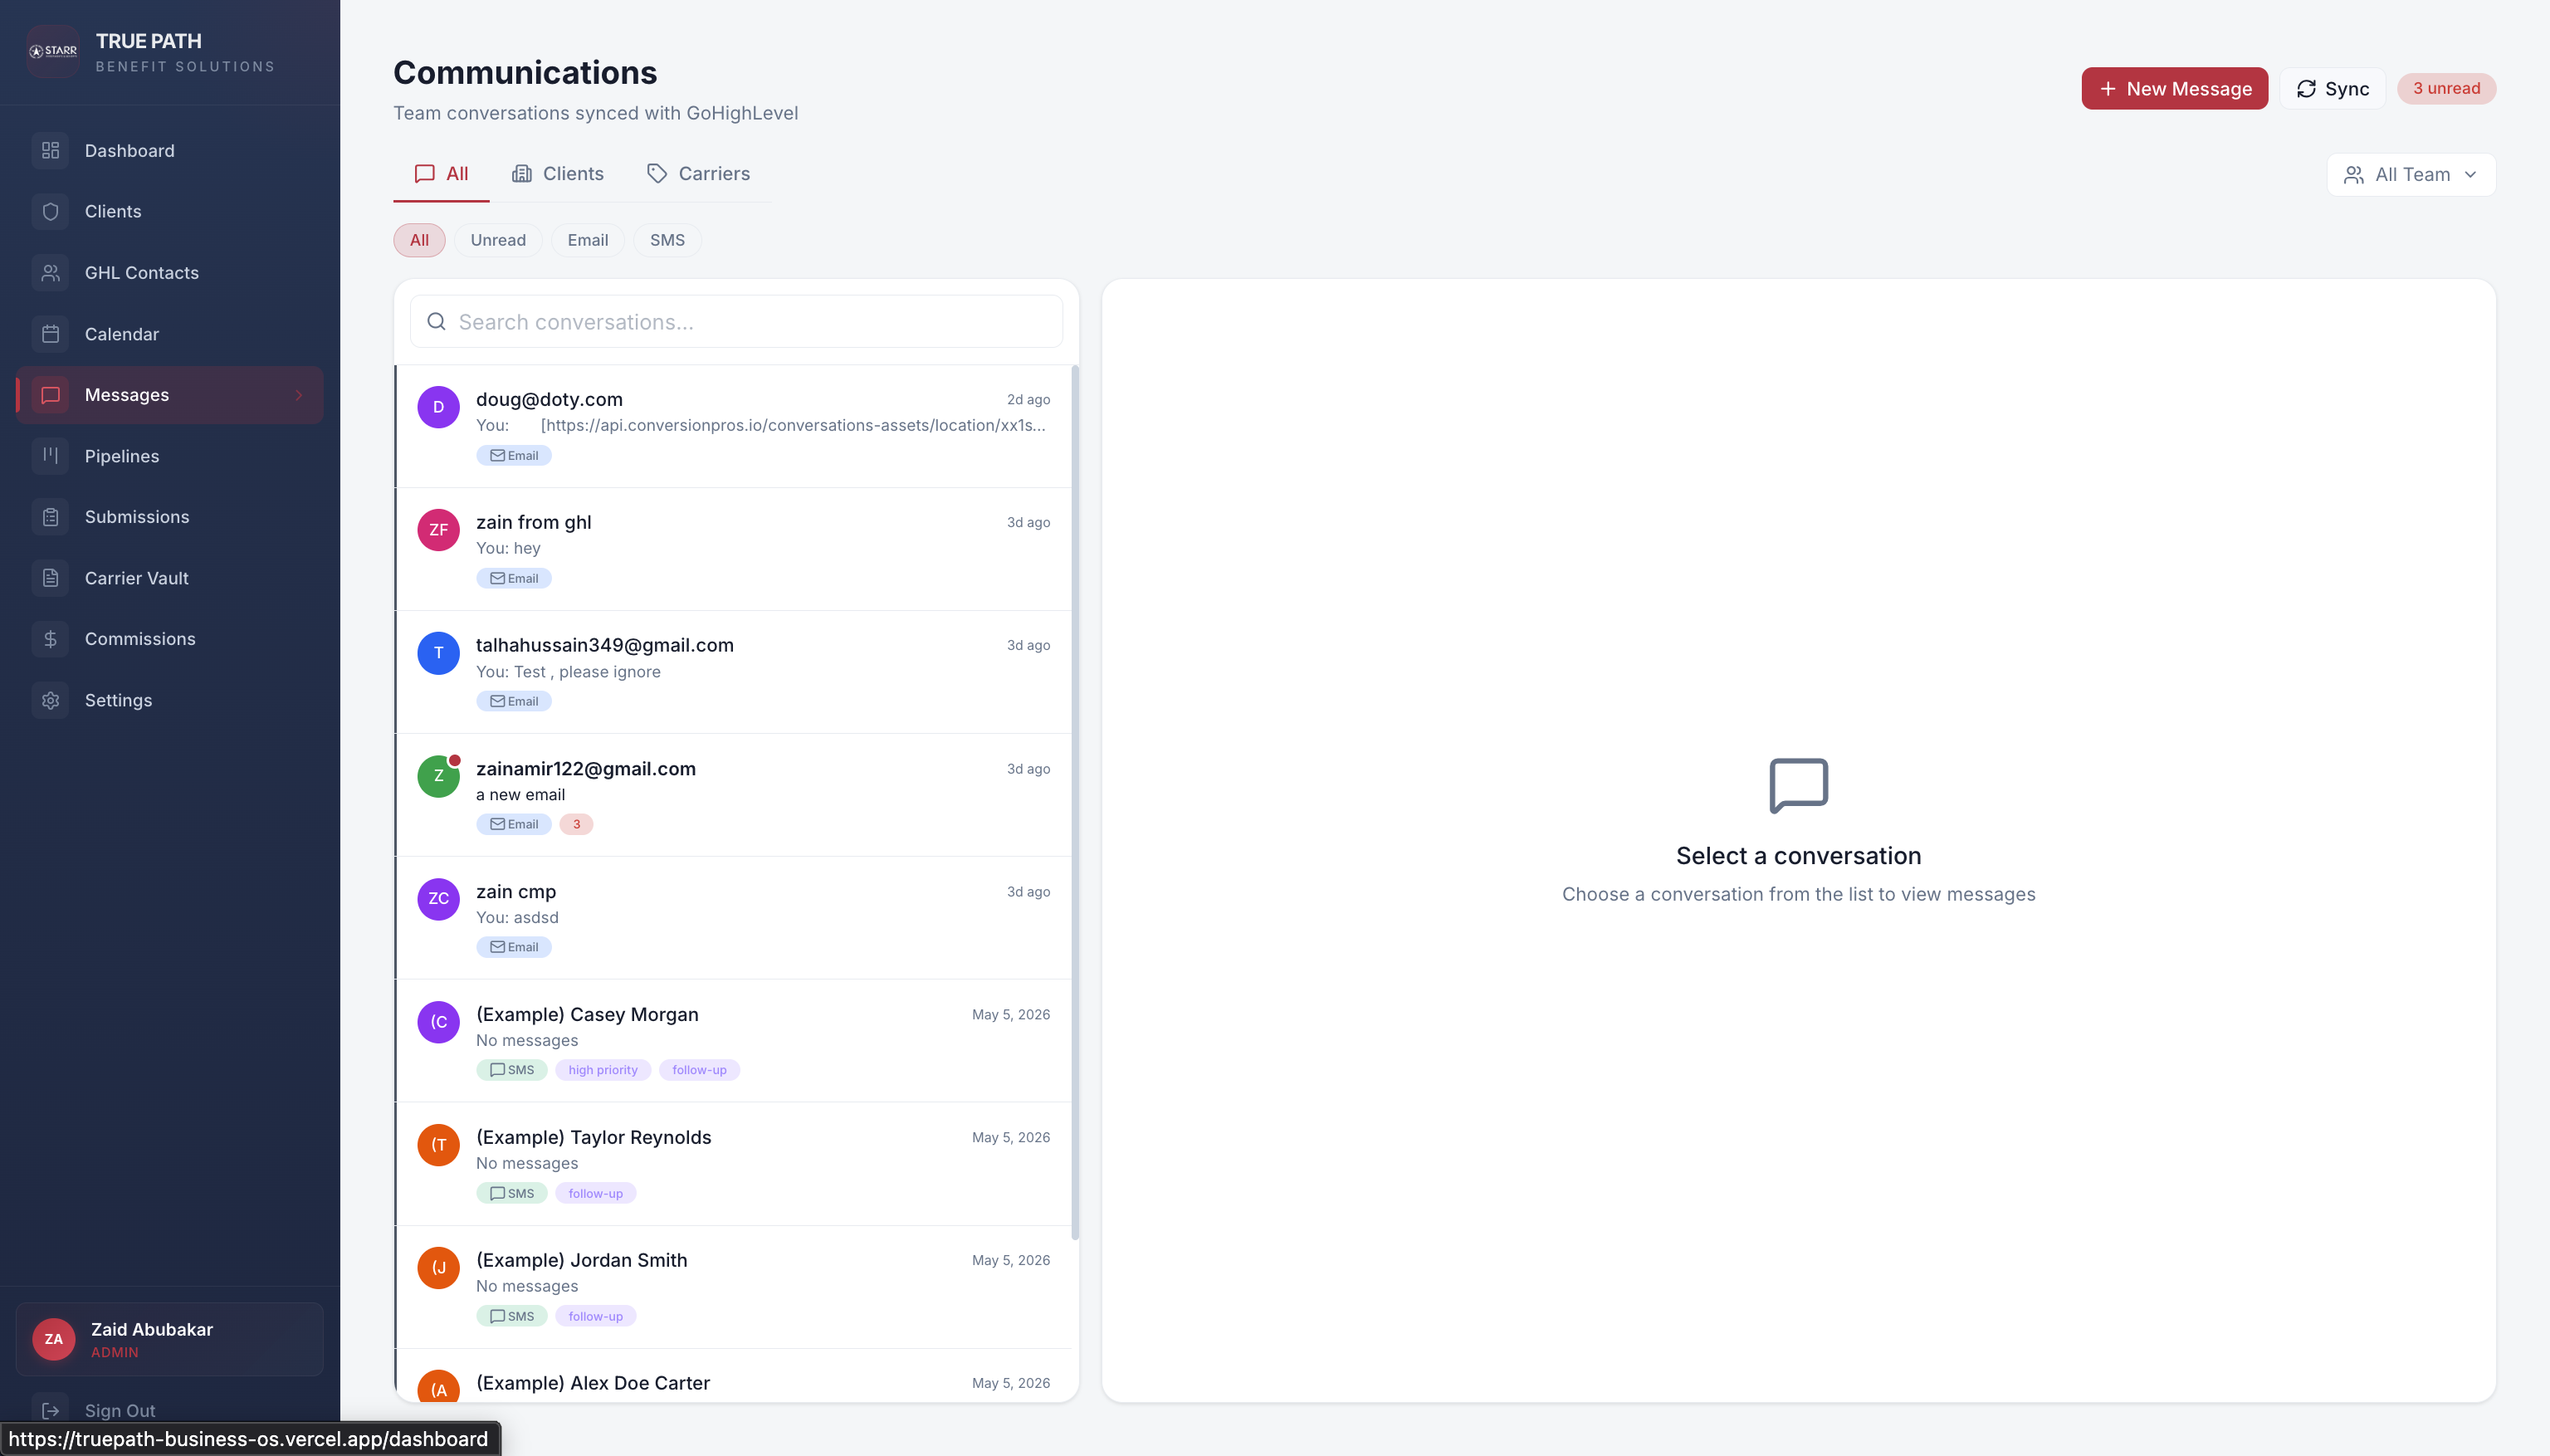Open the Settings gear icon
The width and height of the screenshot is (2550, 1456).
[50, 700]
